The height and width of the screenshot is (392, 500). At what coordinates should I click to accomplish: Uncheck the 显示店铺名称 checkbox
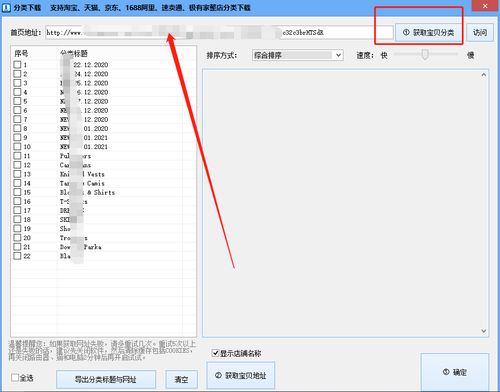click(x=215, y=353)
